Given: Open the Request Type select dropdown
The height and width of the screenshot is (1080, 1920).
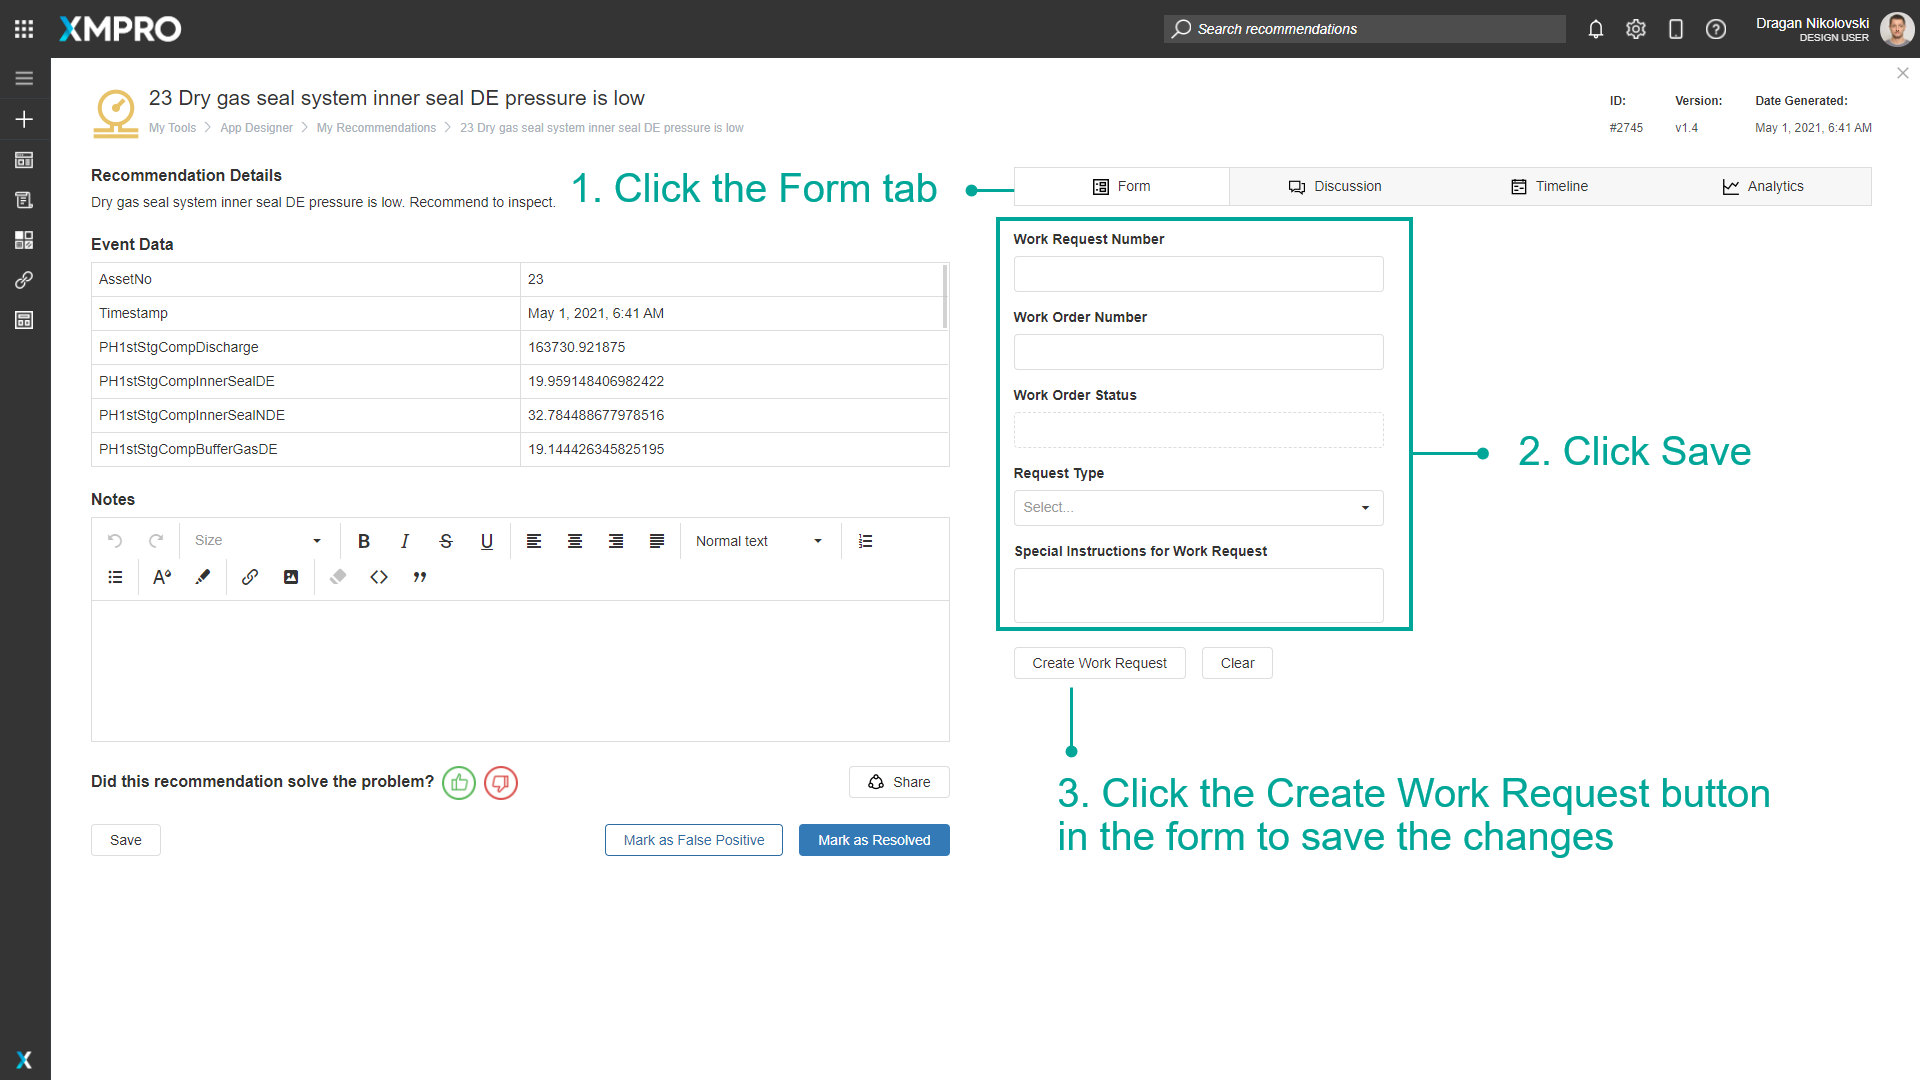Looking at the screenshot, I should pyautogui.click(x=1198, y=508).
